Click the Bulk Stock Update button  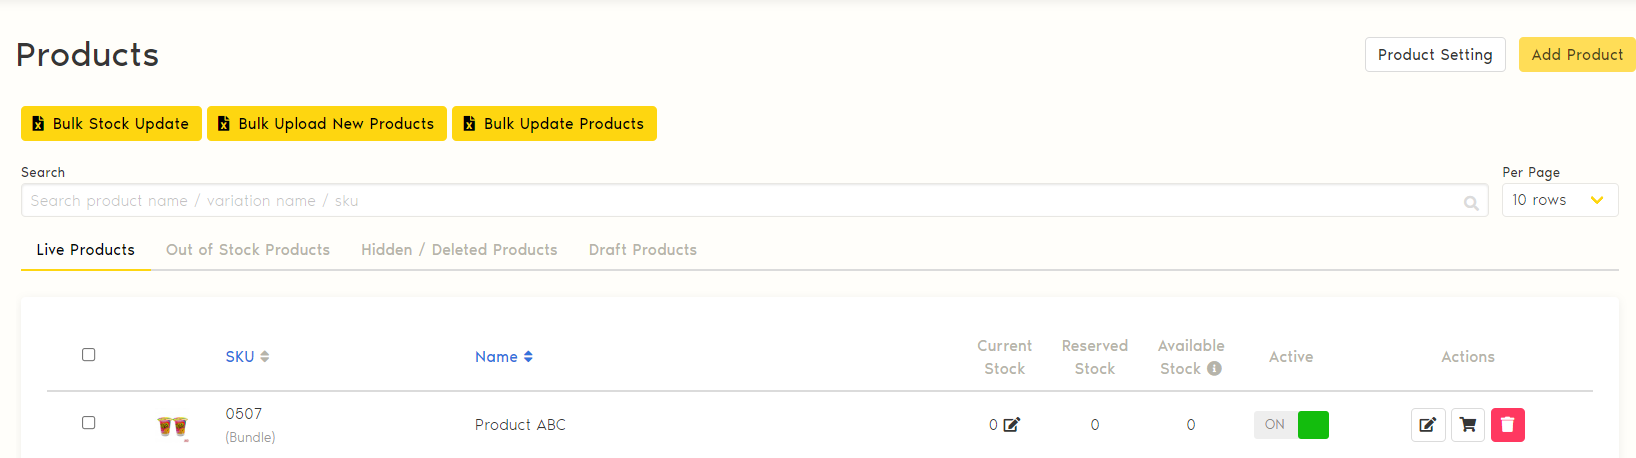click(x=111, y=124)
